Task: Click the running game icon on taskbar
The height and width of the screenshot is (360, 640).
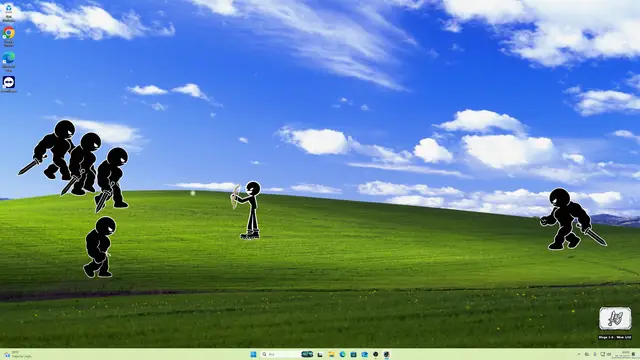Action: [386, 354]
